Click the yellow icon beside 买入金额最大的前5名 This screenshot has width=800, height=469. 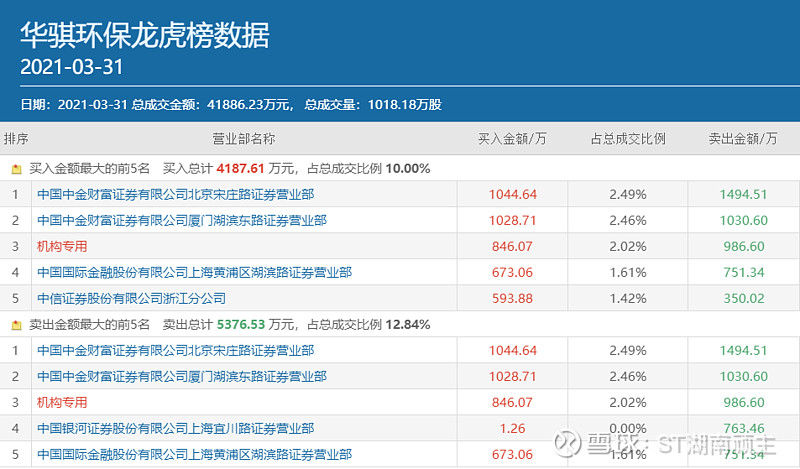pyautogui.click(x=16, y=169)
